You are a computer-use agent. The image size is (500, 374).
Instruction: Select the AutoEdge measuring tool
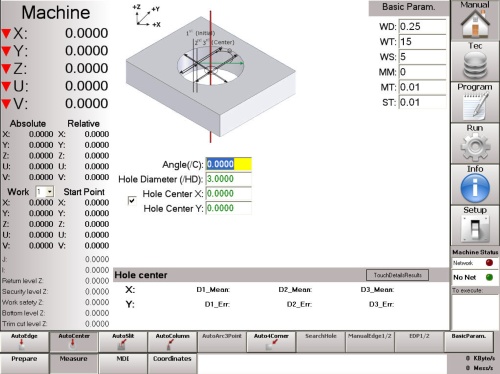(24, 342)
